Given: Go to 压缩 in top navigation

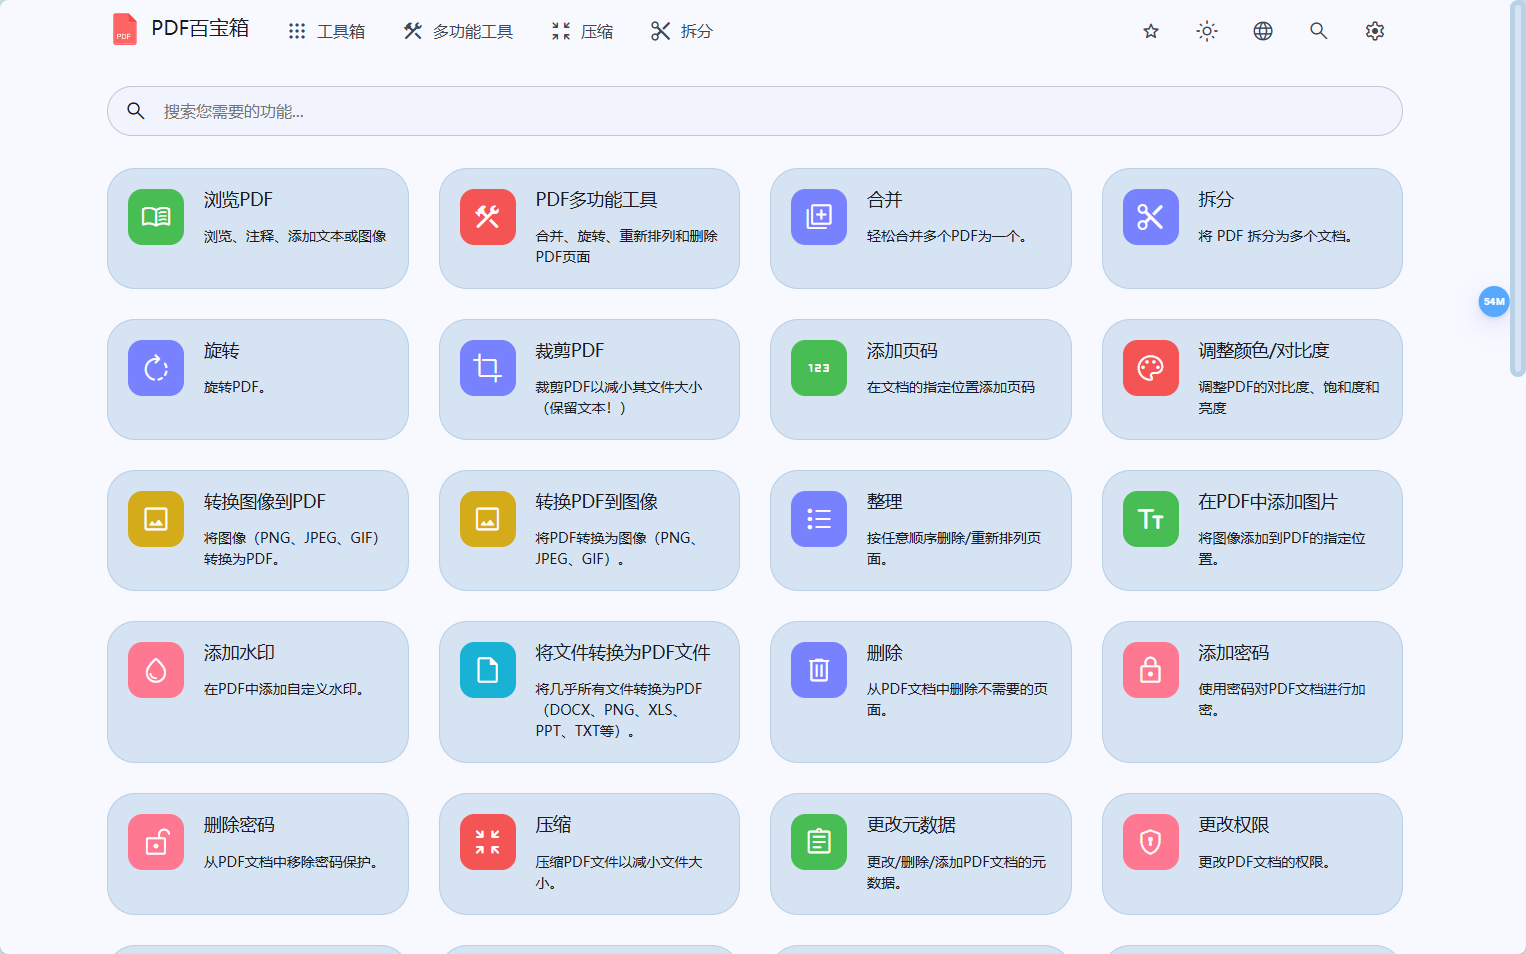Looking at the screenshot, I should click(x=582, y=31).
